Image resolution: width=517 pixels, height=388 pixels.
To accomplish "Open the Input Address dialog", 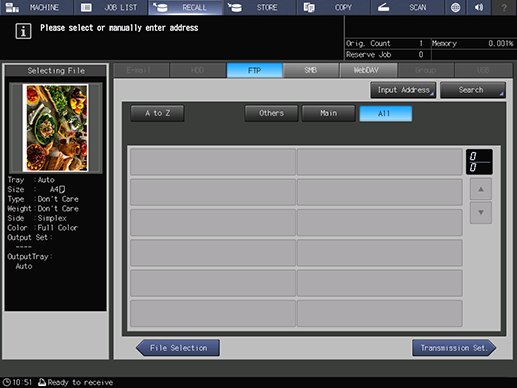I will (403, 90).
